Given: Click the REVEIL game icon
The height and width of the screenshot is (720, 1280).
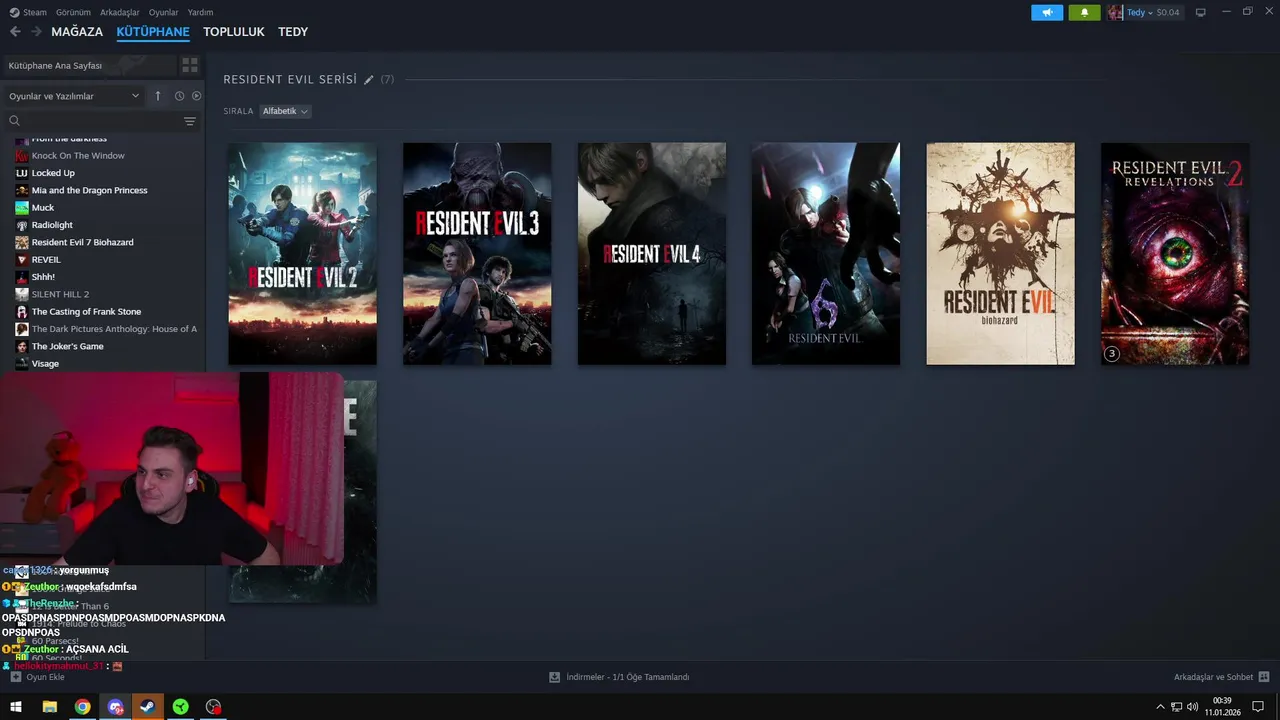Looking at the screenshot, I should pyautogui.click(x=22, y=260).
